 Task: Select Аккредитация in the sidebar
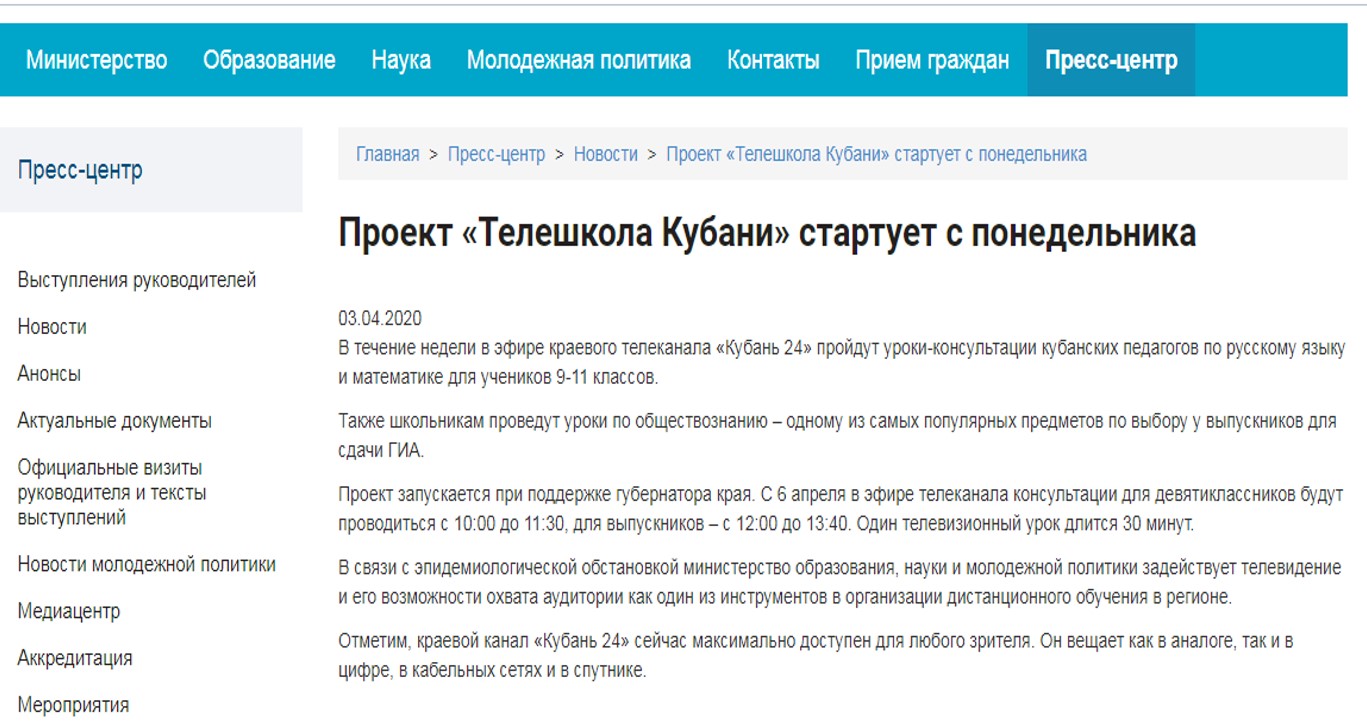pos(75,658)
